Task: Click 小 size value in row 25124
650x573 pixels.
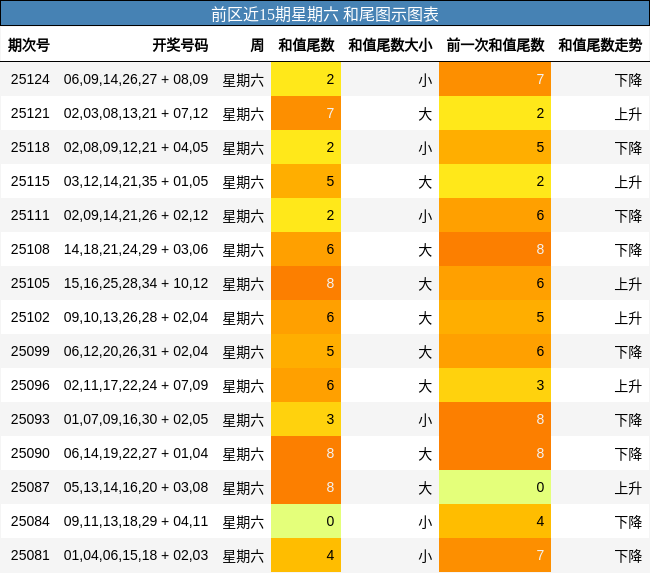Action: 425,80
